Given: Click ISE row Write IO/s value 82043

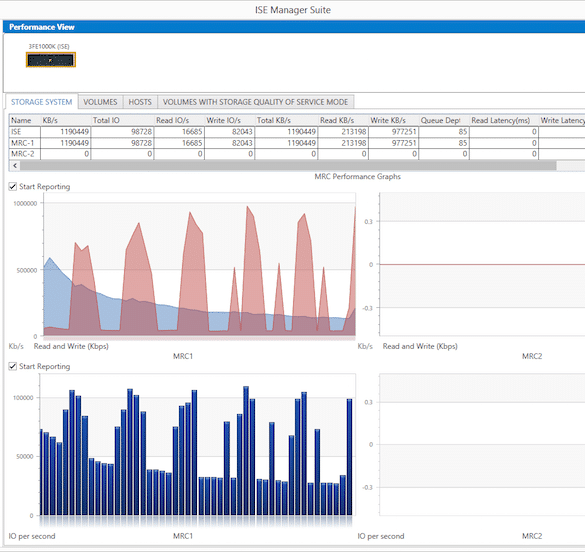Looking at the screenshot, I should click(x=229, y=132).
